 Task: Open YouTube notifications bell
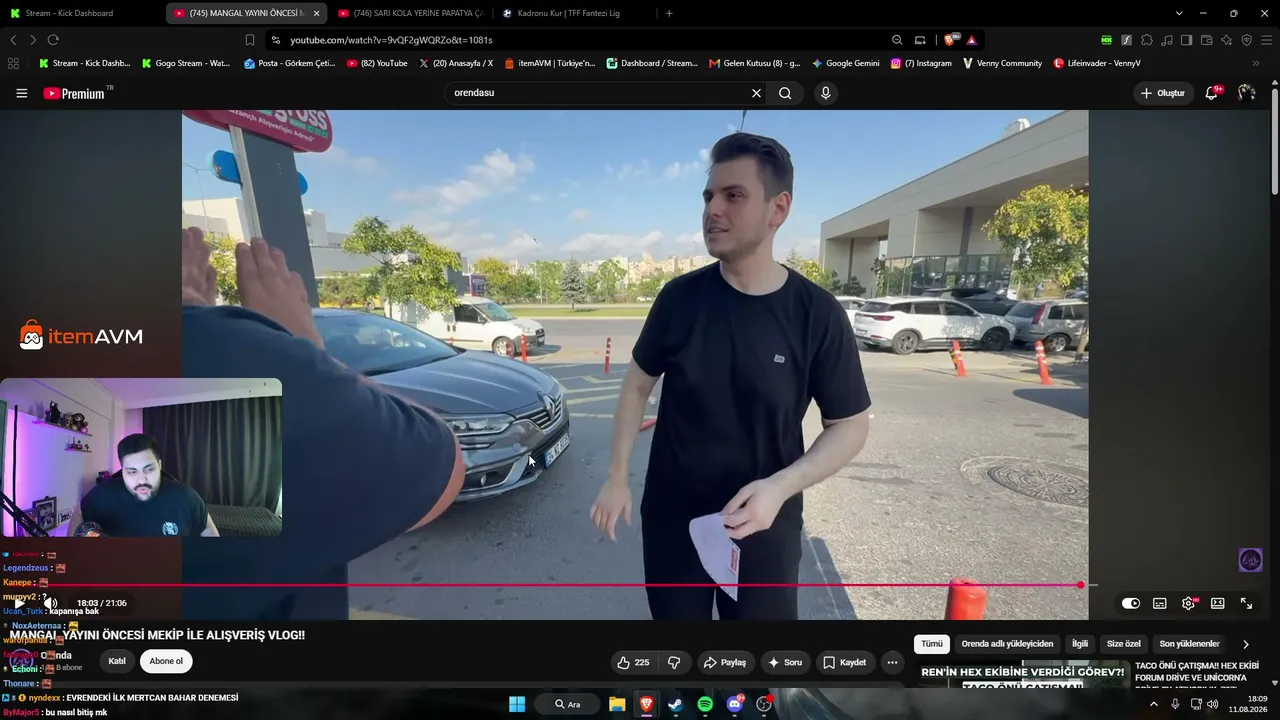(1212, 93)
